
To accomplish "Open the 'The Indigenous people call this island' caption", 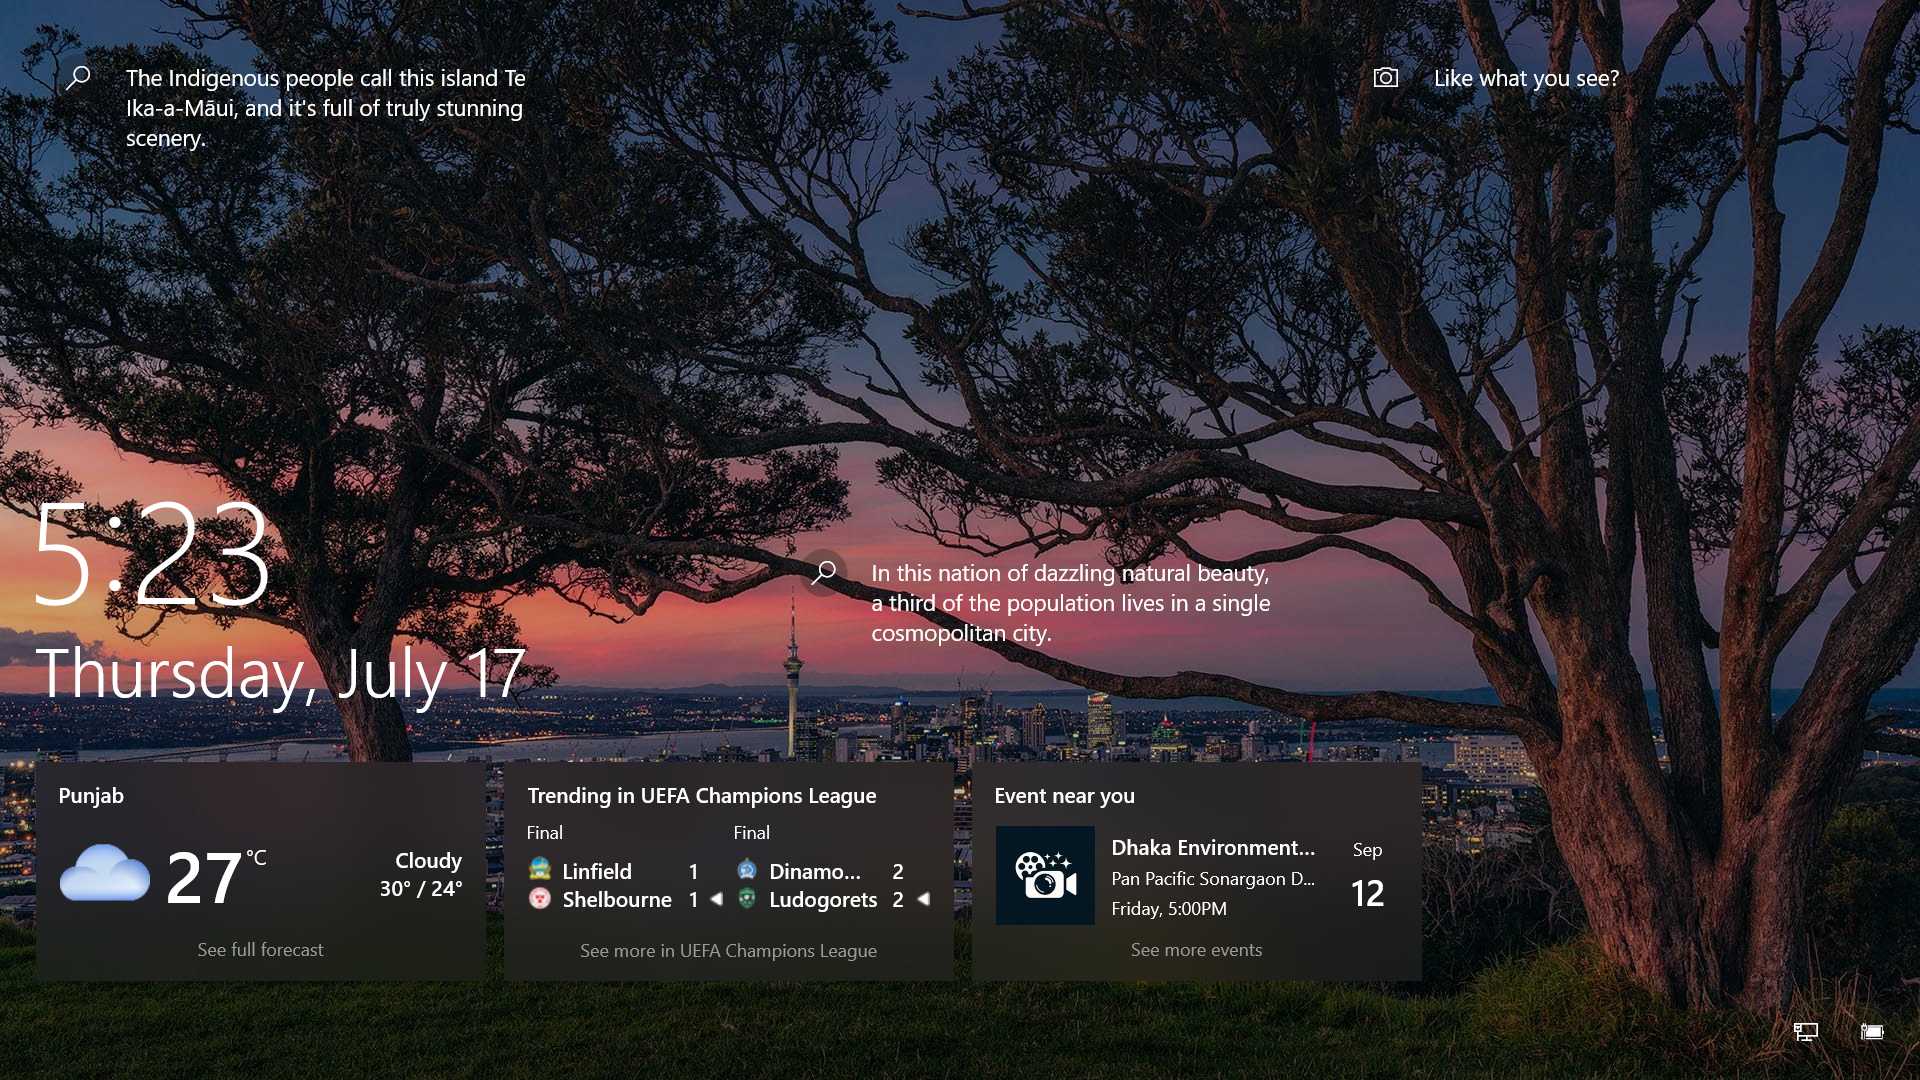I will pos(326,108).
